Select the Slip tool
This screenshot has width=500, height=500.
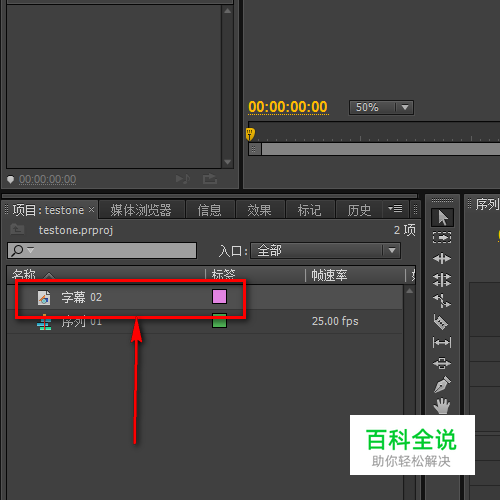point(442,342)
